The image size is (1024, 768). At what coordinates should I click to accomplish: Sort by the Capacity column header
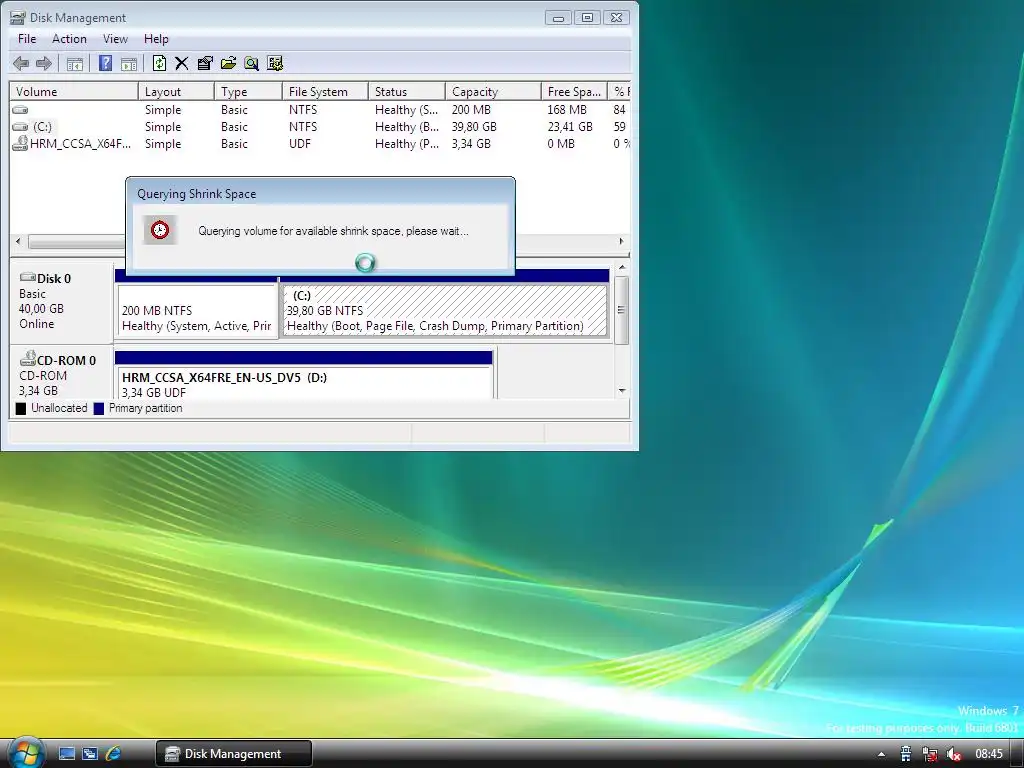click(x=494, y=91)
